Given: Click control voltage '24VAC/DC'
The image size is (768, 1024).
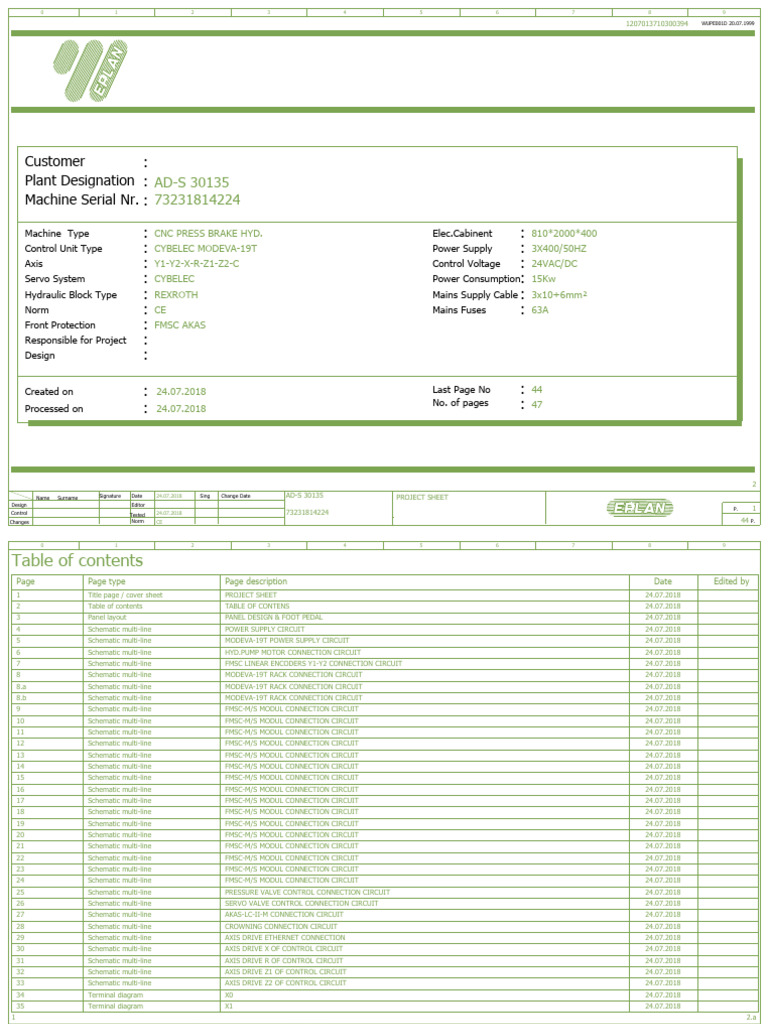Looking at the screenshot, I should pyautogui.click(x=554, y=264).
